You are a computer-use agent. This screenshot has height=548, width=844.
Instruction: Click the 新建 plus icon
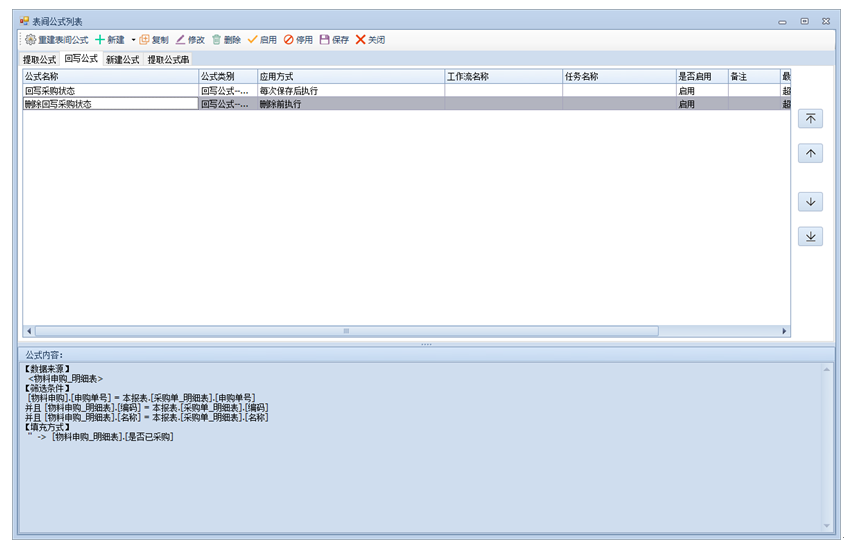(100, 40)
